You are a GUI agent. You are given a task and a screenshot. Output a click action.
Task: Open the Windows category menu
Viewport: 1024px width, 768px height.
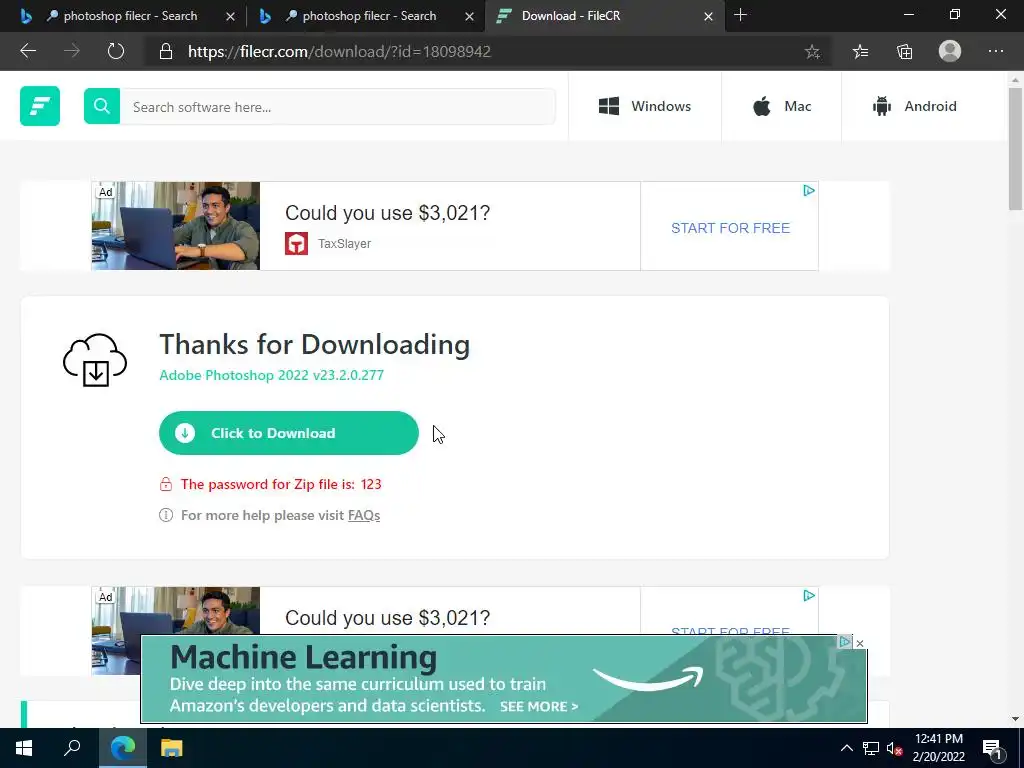coord(645,106)
